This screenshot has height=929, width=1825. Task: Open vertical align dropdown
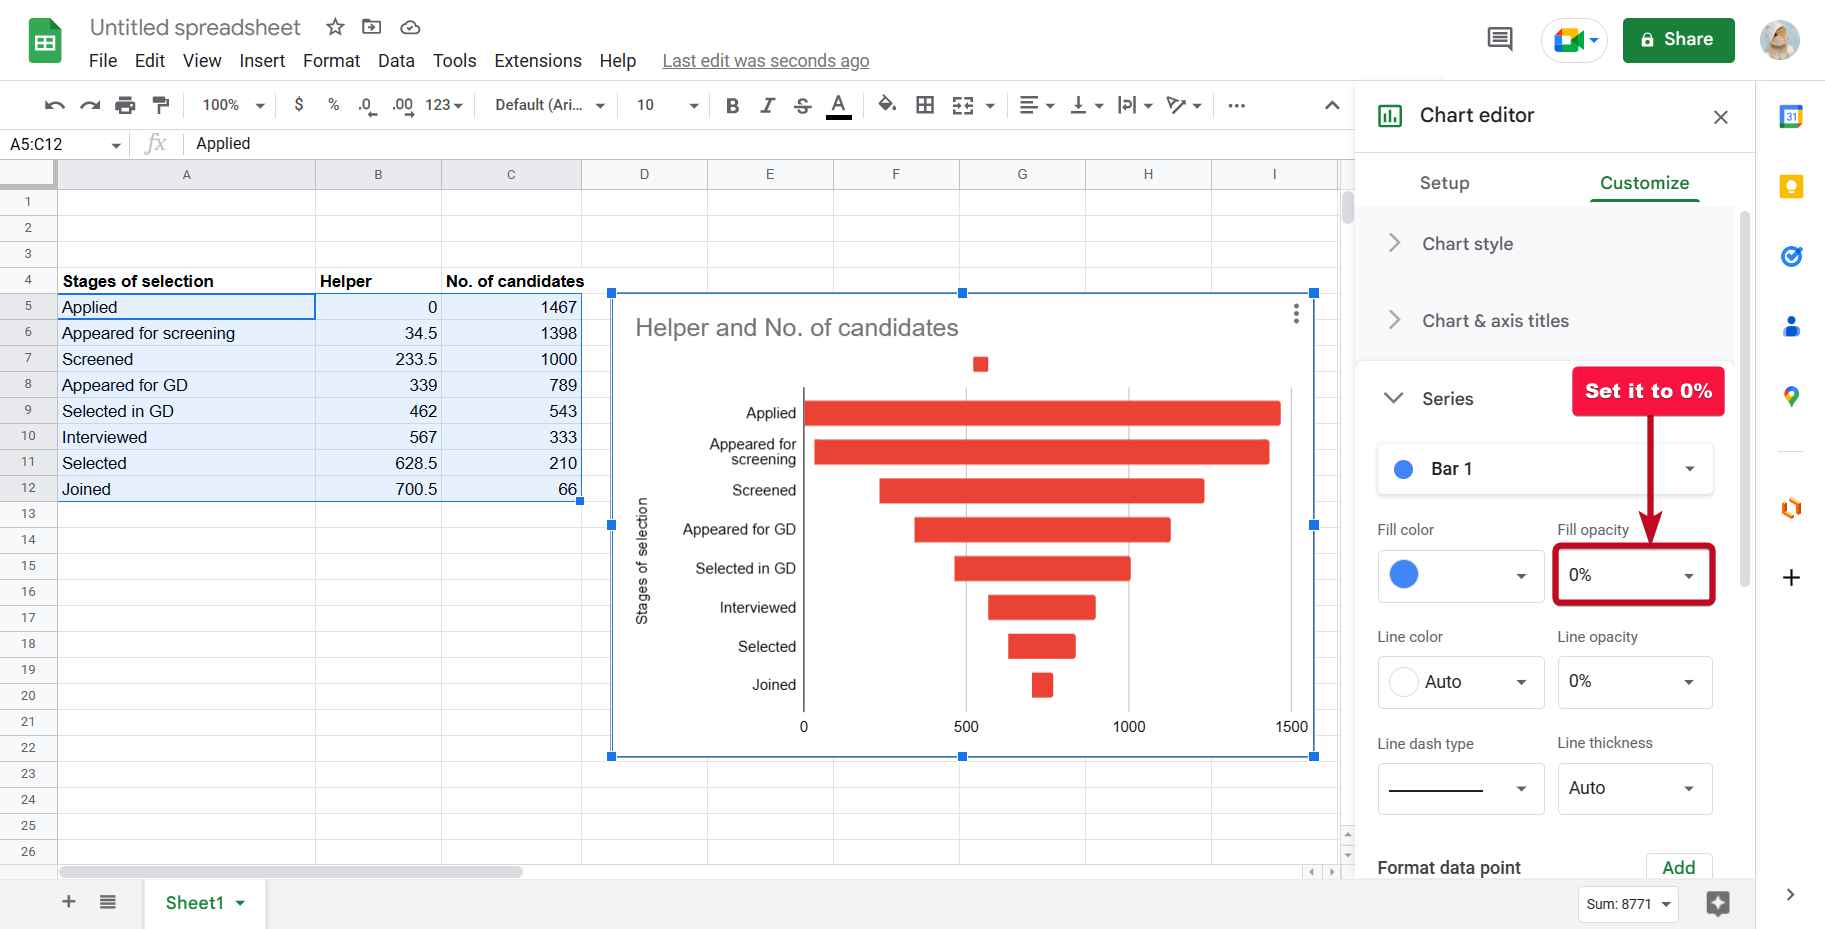coord(1086,105)
